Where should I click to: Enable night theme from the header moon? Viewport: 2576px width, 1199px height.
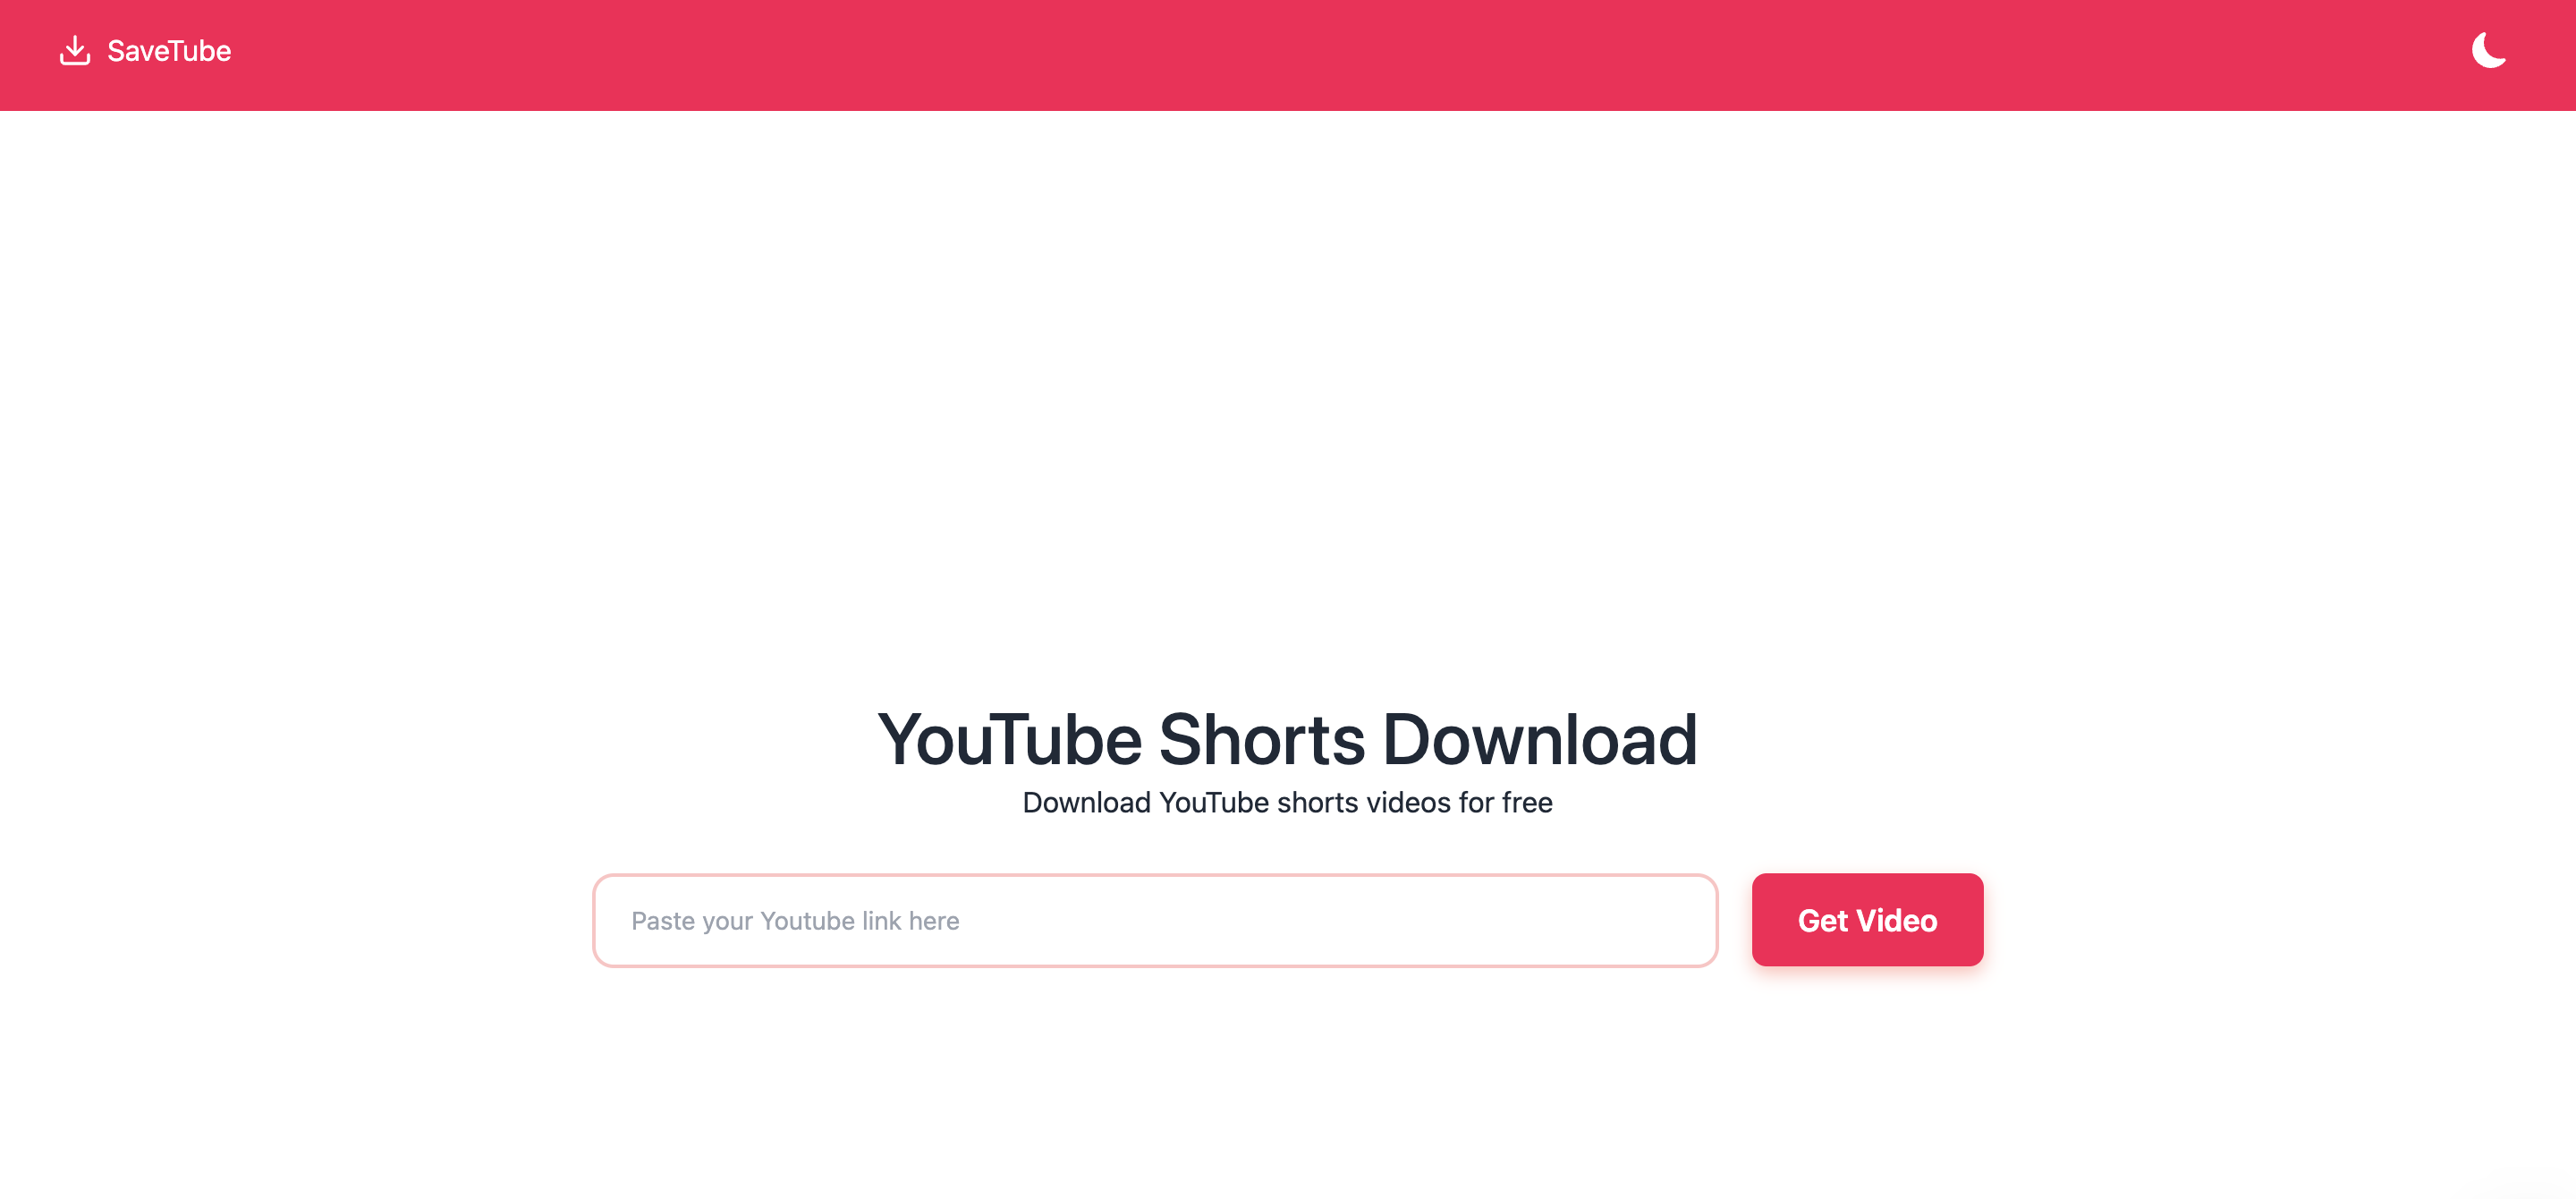(2489, 50)
